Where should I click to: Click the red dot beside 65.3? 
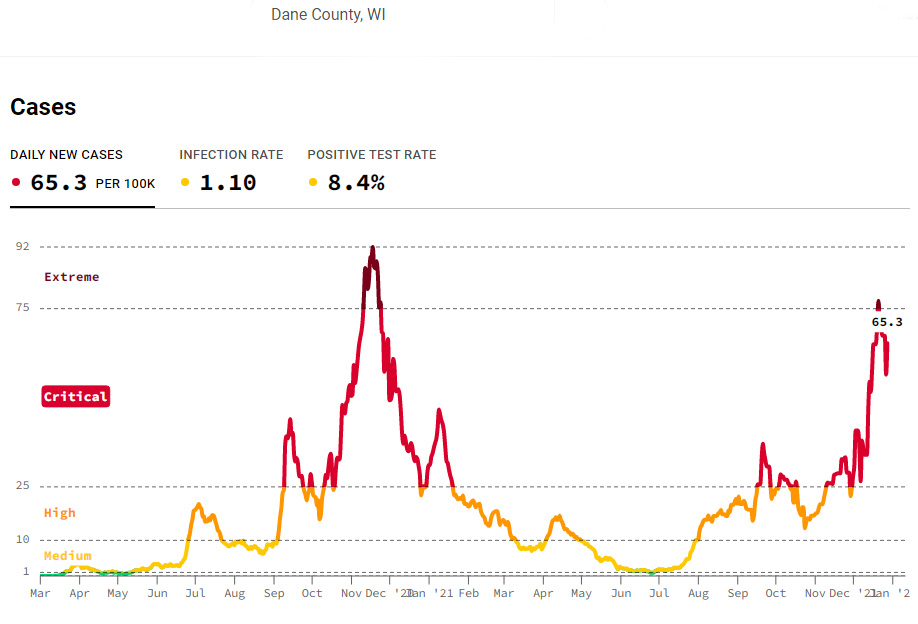coord(16,183)
